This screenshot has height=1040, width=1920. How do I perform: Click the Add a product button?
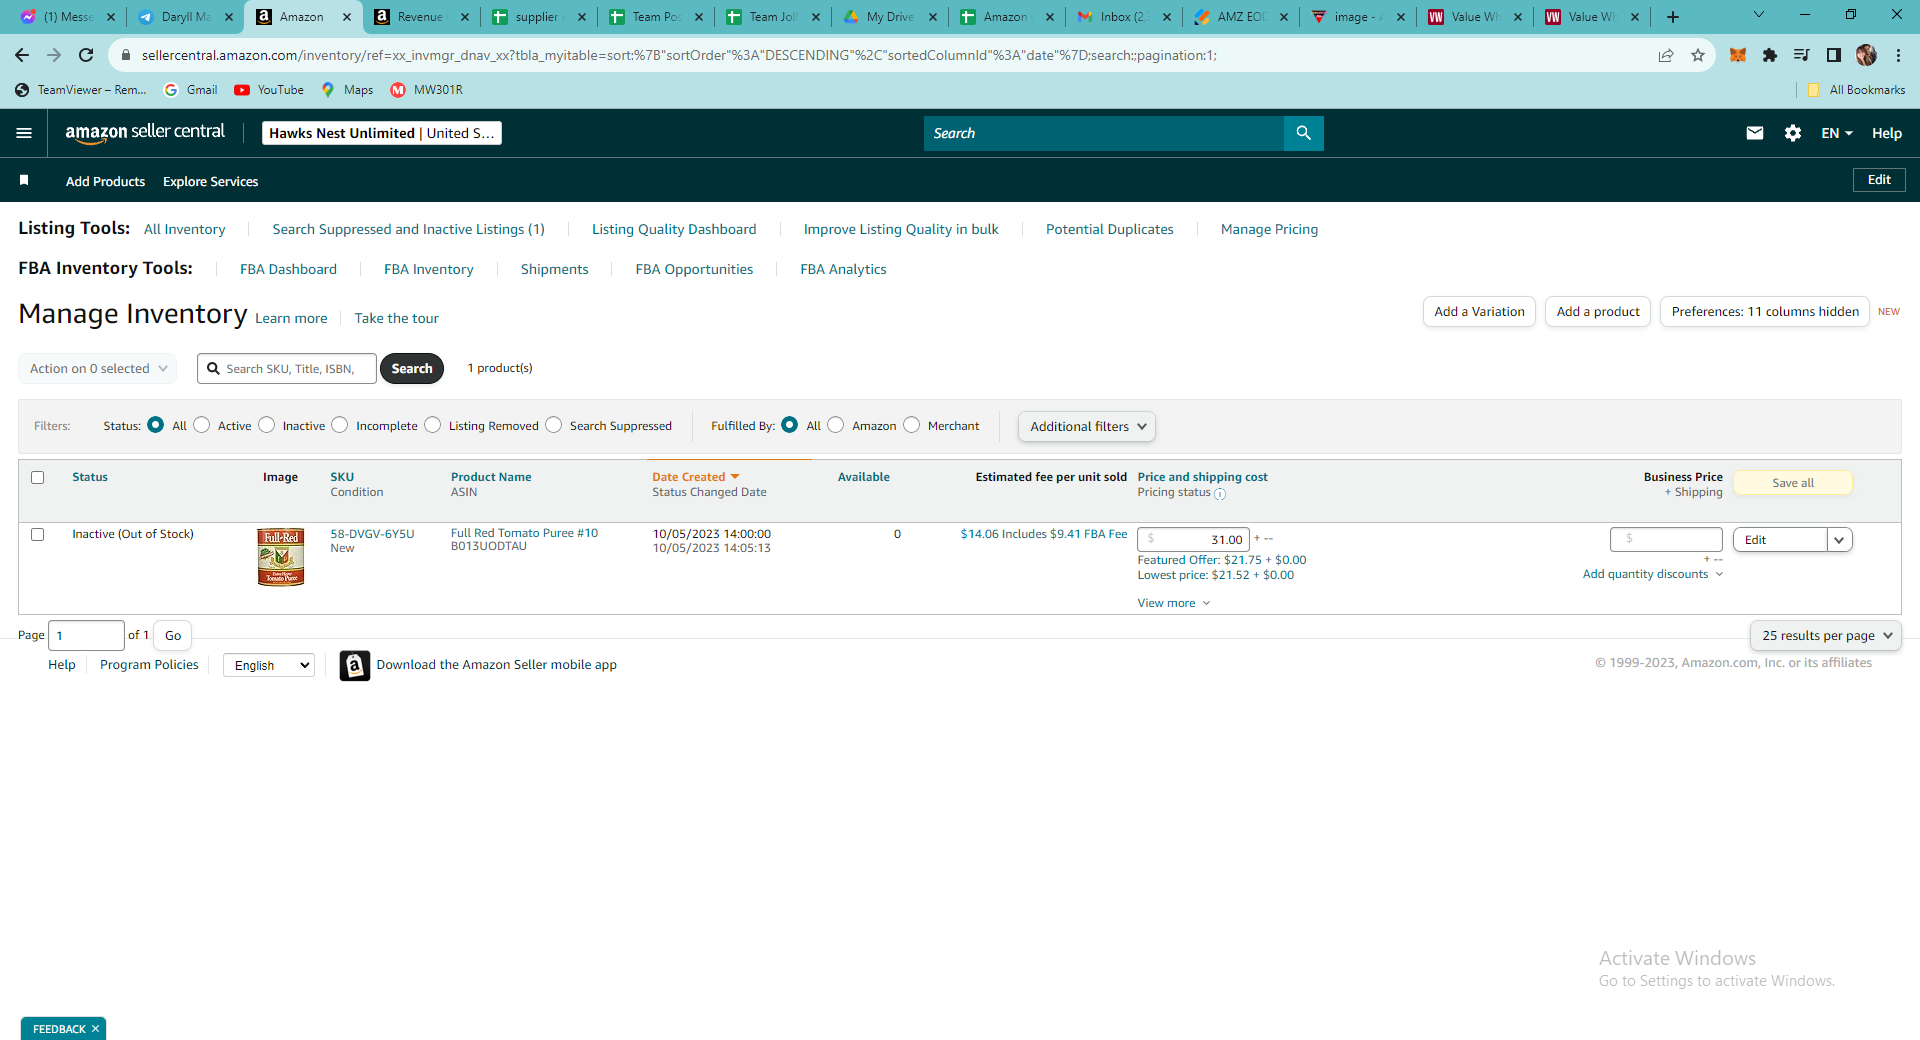point(1597,311)
